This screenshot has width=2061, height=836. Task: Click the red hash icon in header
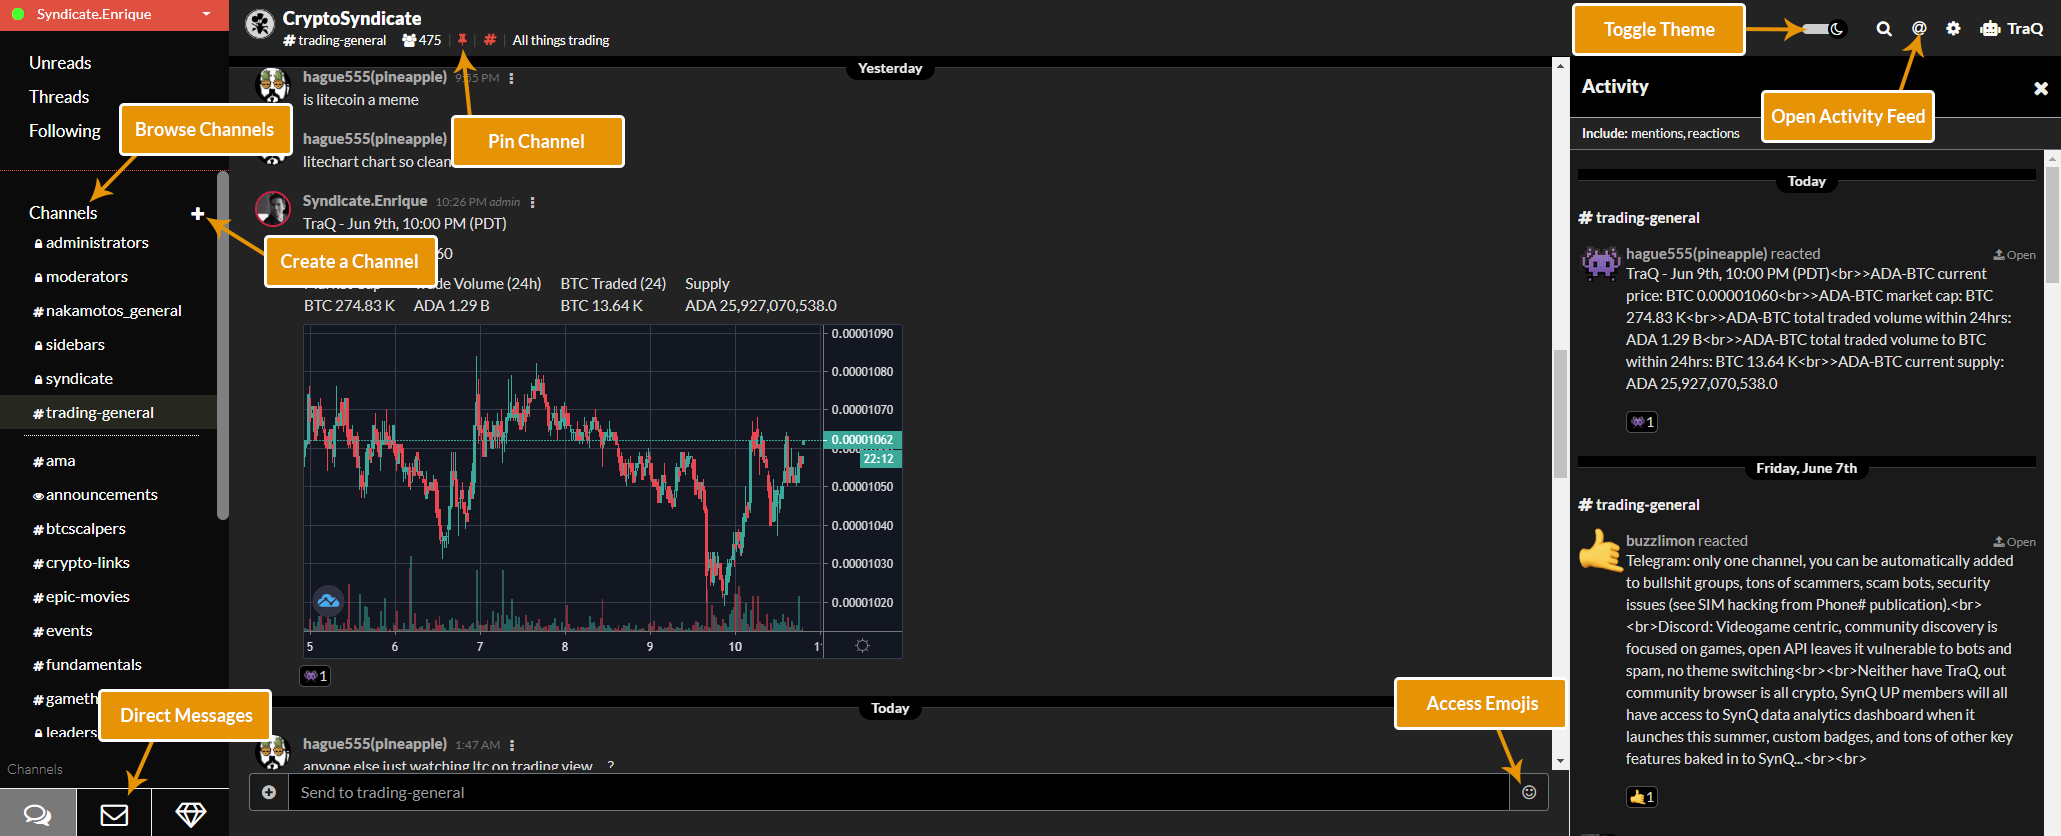point(490,40)
